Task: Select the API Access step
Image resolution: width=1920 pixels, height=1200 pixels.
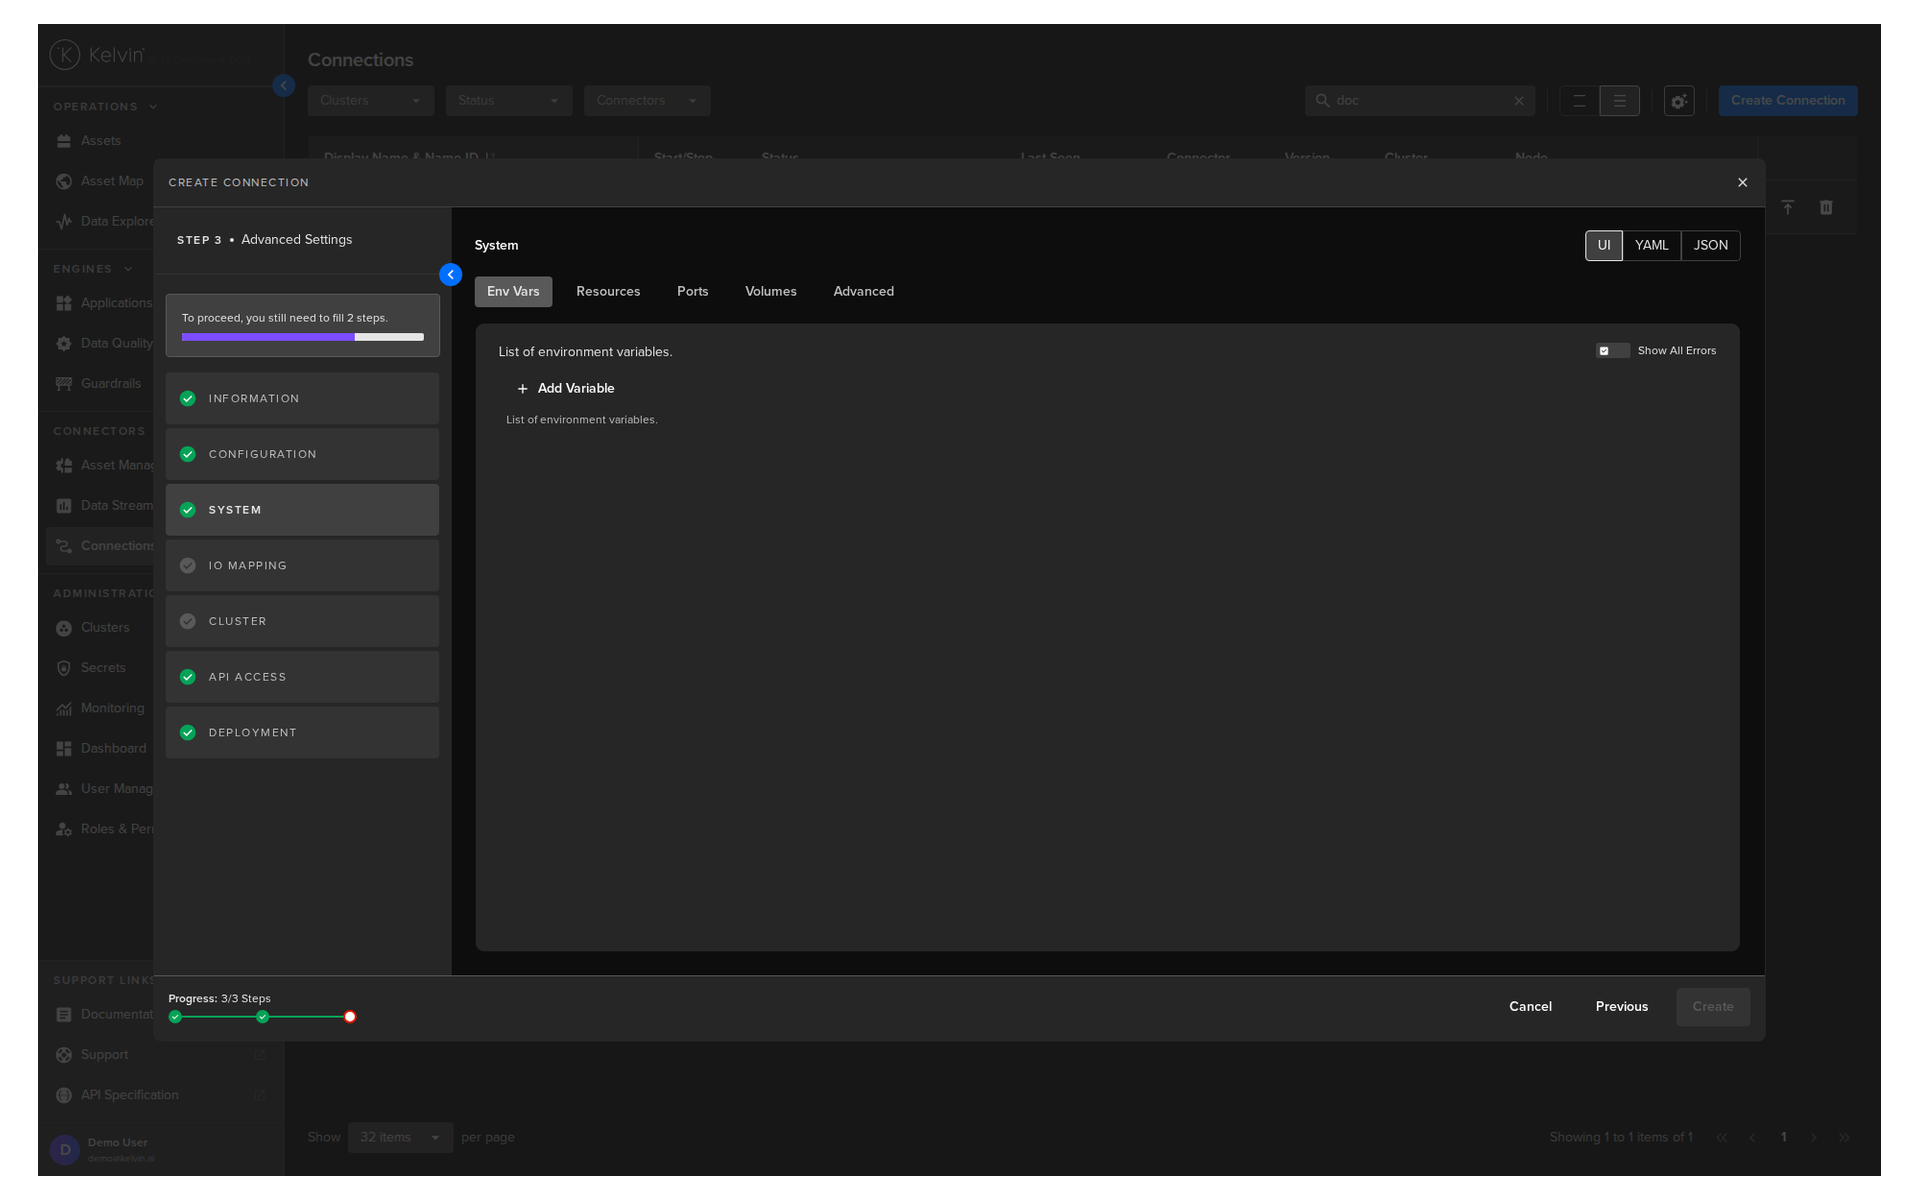Action: coord(302,677)
